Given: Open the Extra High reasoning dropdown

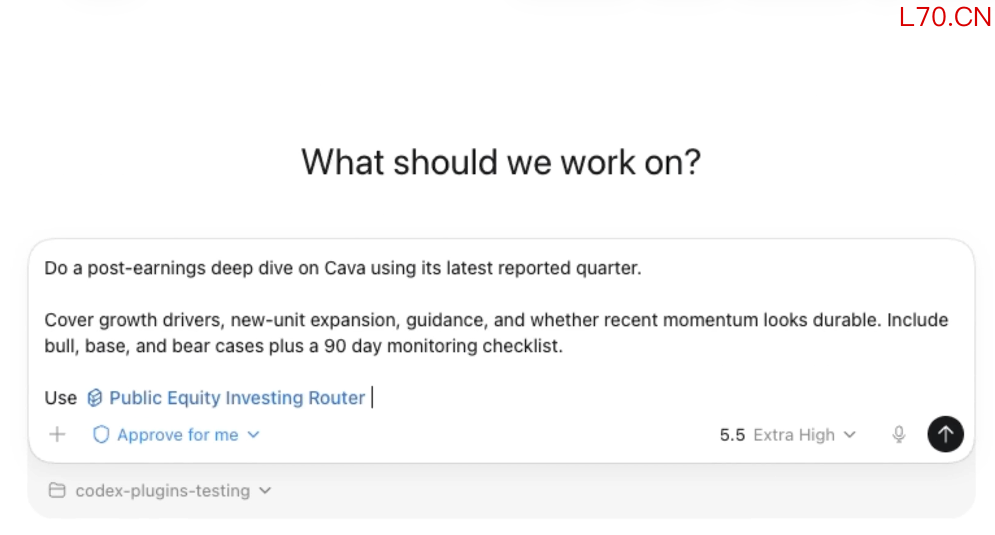Looking at the screenshot, I should point(804,435).
